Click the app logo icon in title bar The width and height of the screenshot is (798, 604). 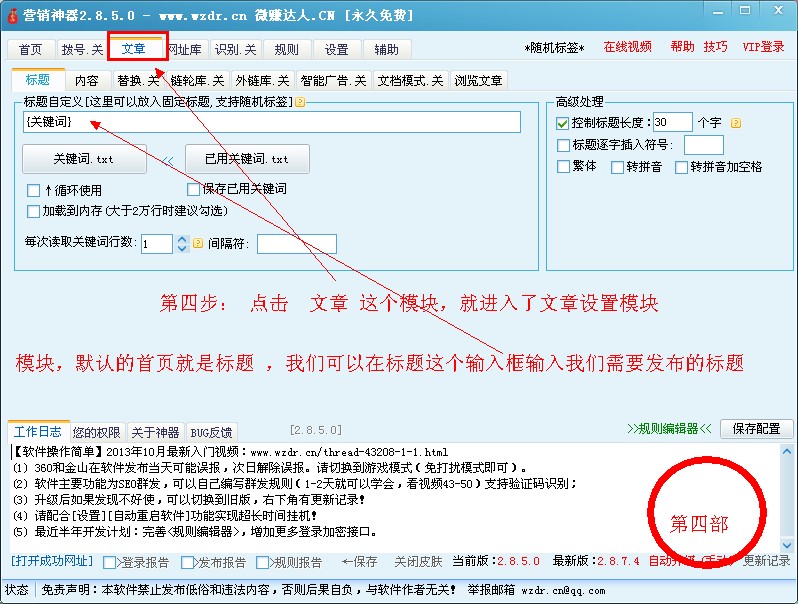(x=12, y=16)
